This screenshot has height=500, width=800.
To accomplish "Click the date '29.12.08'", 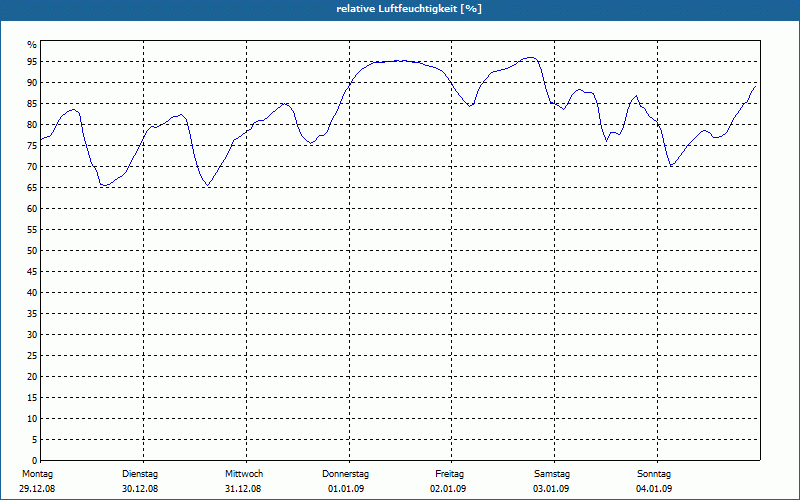I will (x=37, y=489).
